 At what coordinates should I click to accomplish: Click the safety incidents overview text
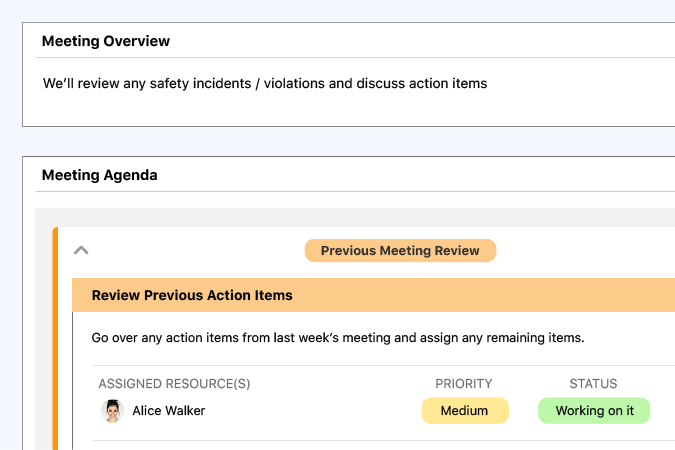(265, 84)
